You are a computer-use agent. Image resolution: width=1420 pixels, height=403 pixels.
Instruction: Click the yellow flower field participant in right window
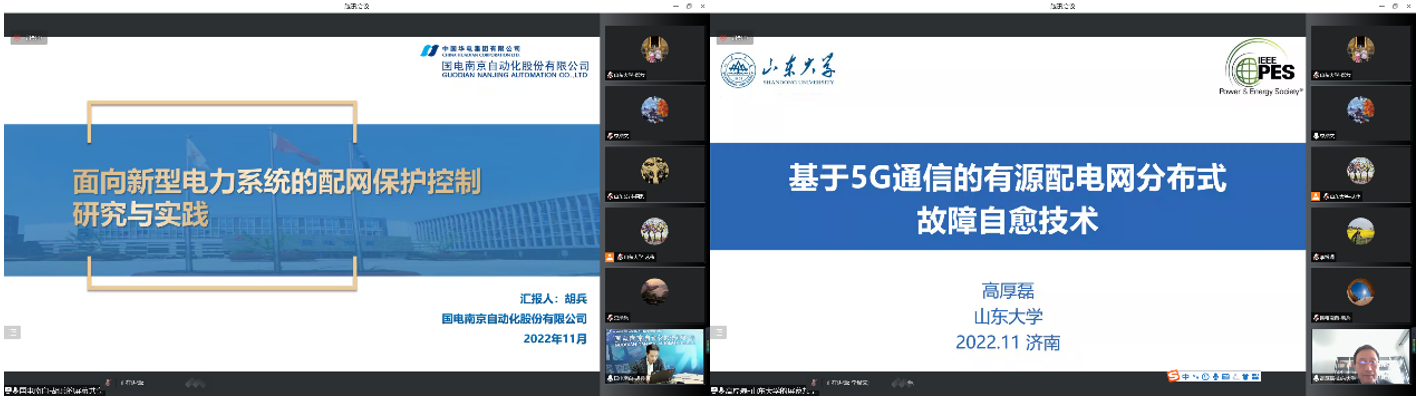(1360, 230)
